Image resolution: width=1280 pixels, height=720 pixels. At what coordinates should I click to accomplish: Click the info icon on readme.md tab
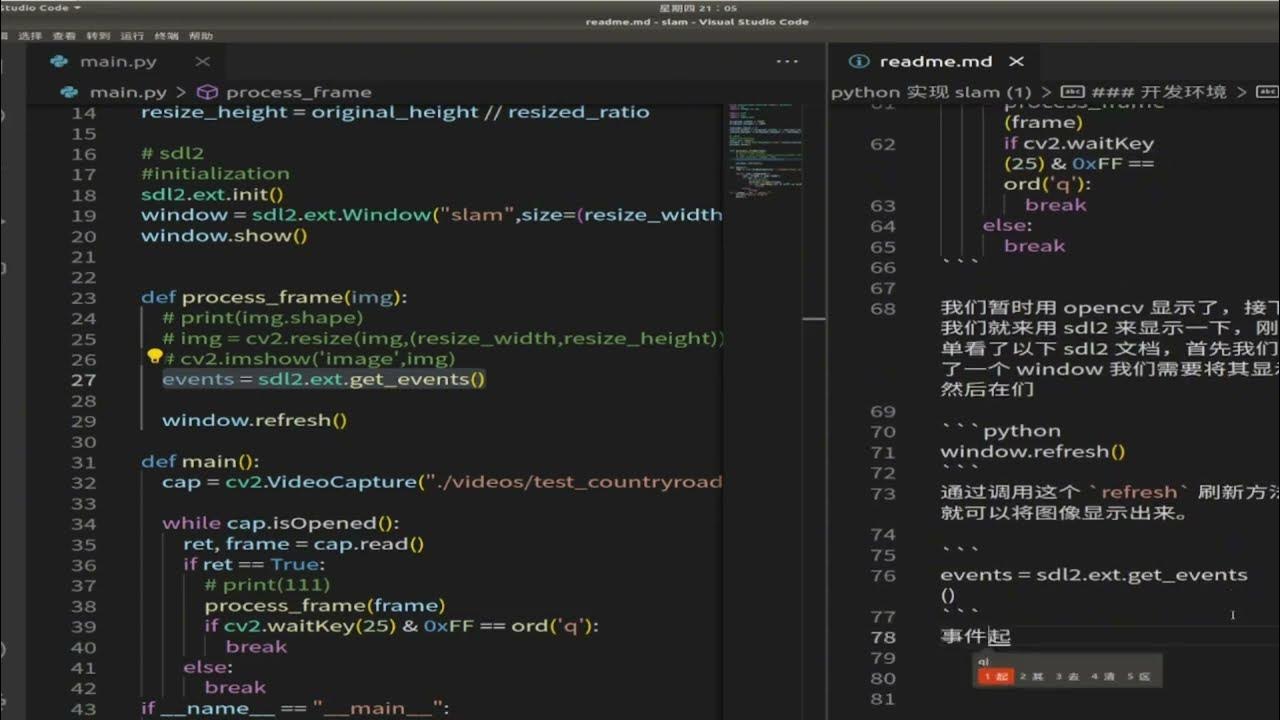coord(857,61)
